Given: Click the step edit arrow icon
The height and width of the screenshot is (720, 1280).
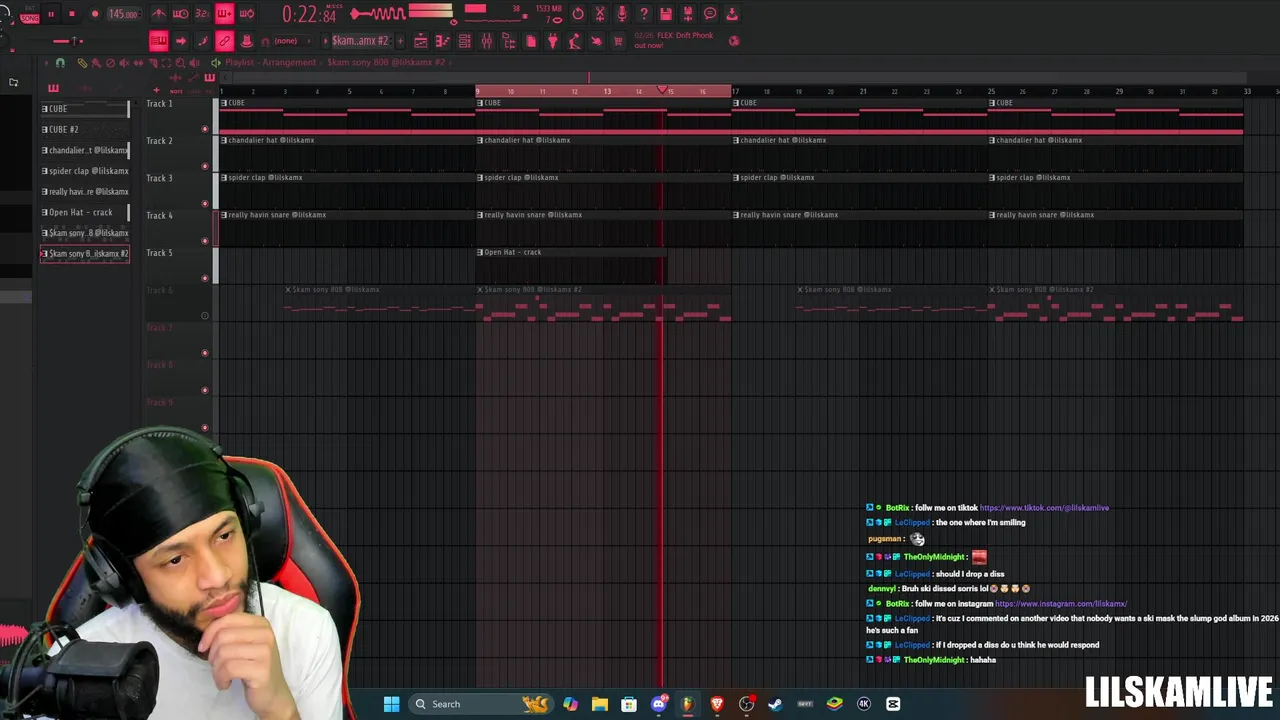Looking at the screenshot, I should 181,41.
